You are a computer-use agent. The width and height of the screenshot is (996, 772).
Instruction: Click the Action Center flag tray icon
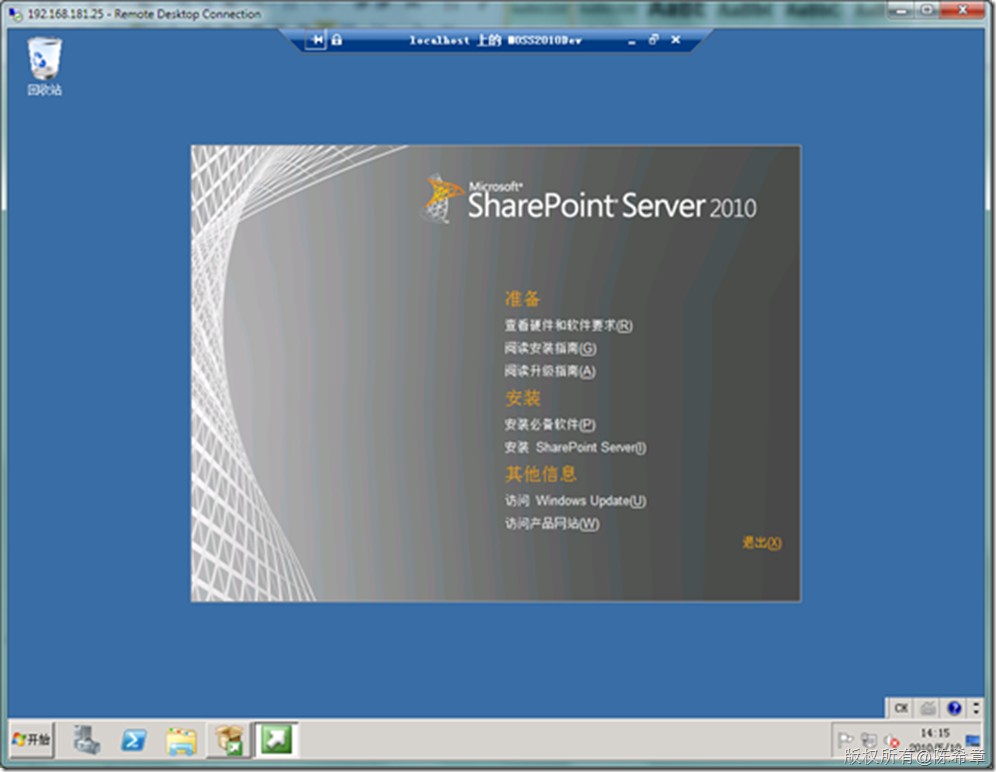coord(845,740)
